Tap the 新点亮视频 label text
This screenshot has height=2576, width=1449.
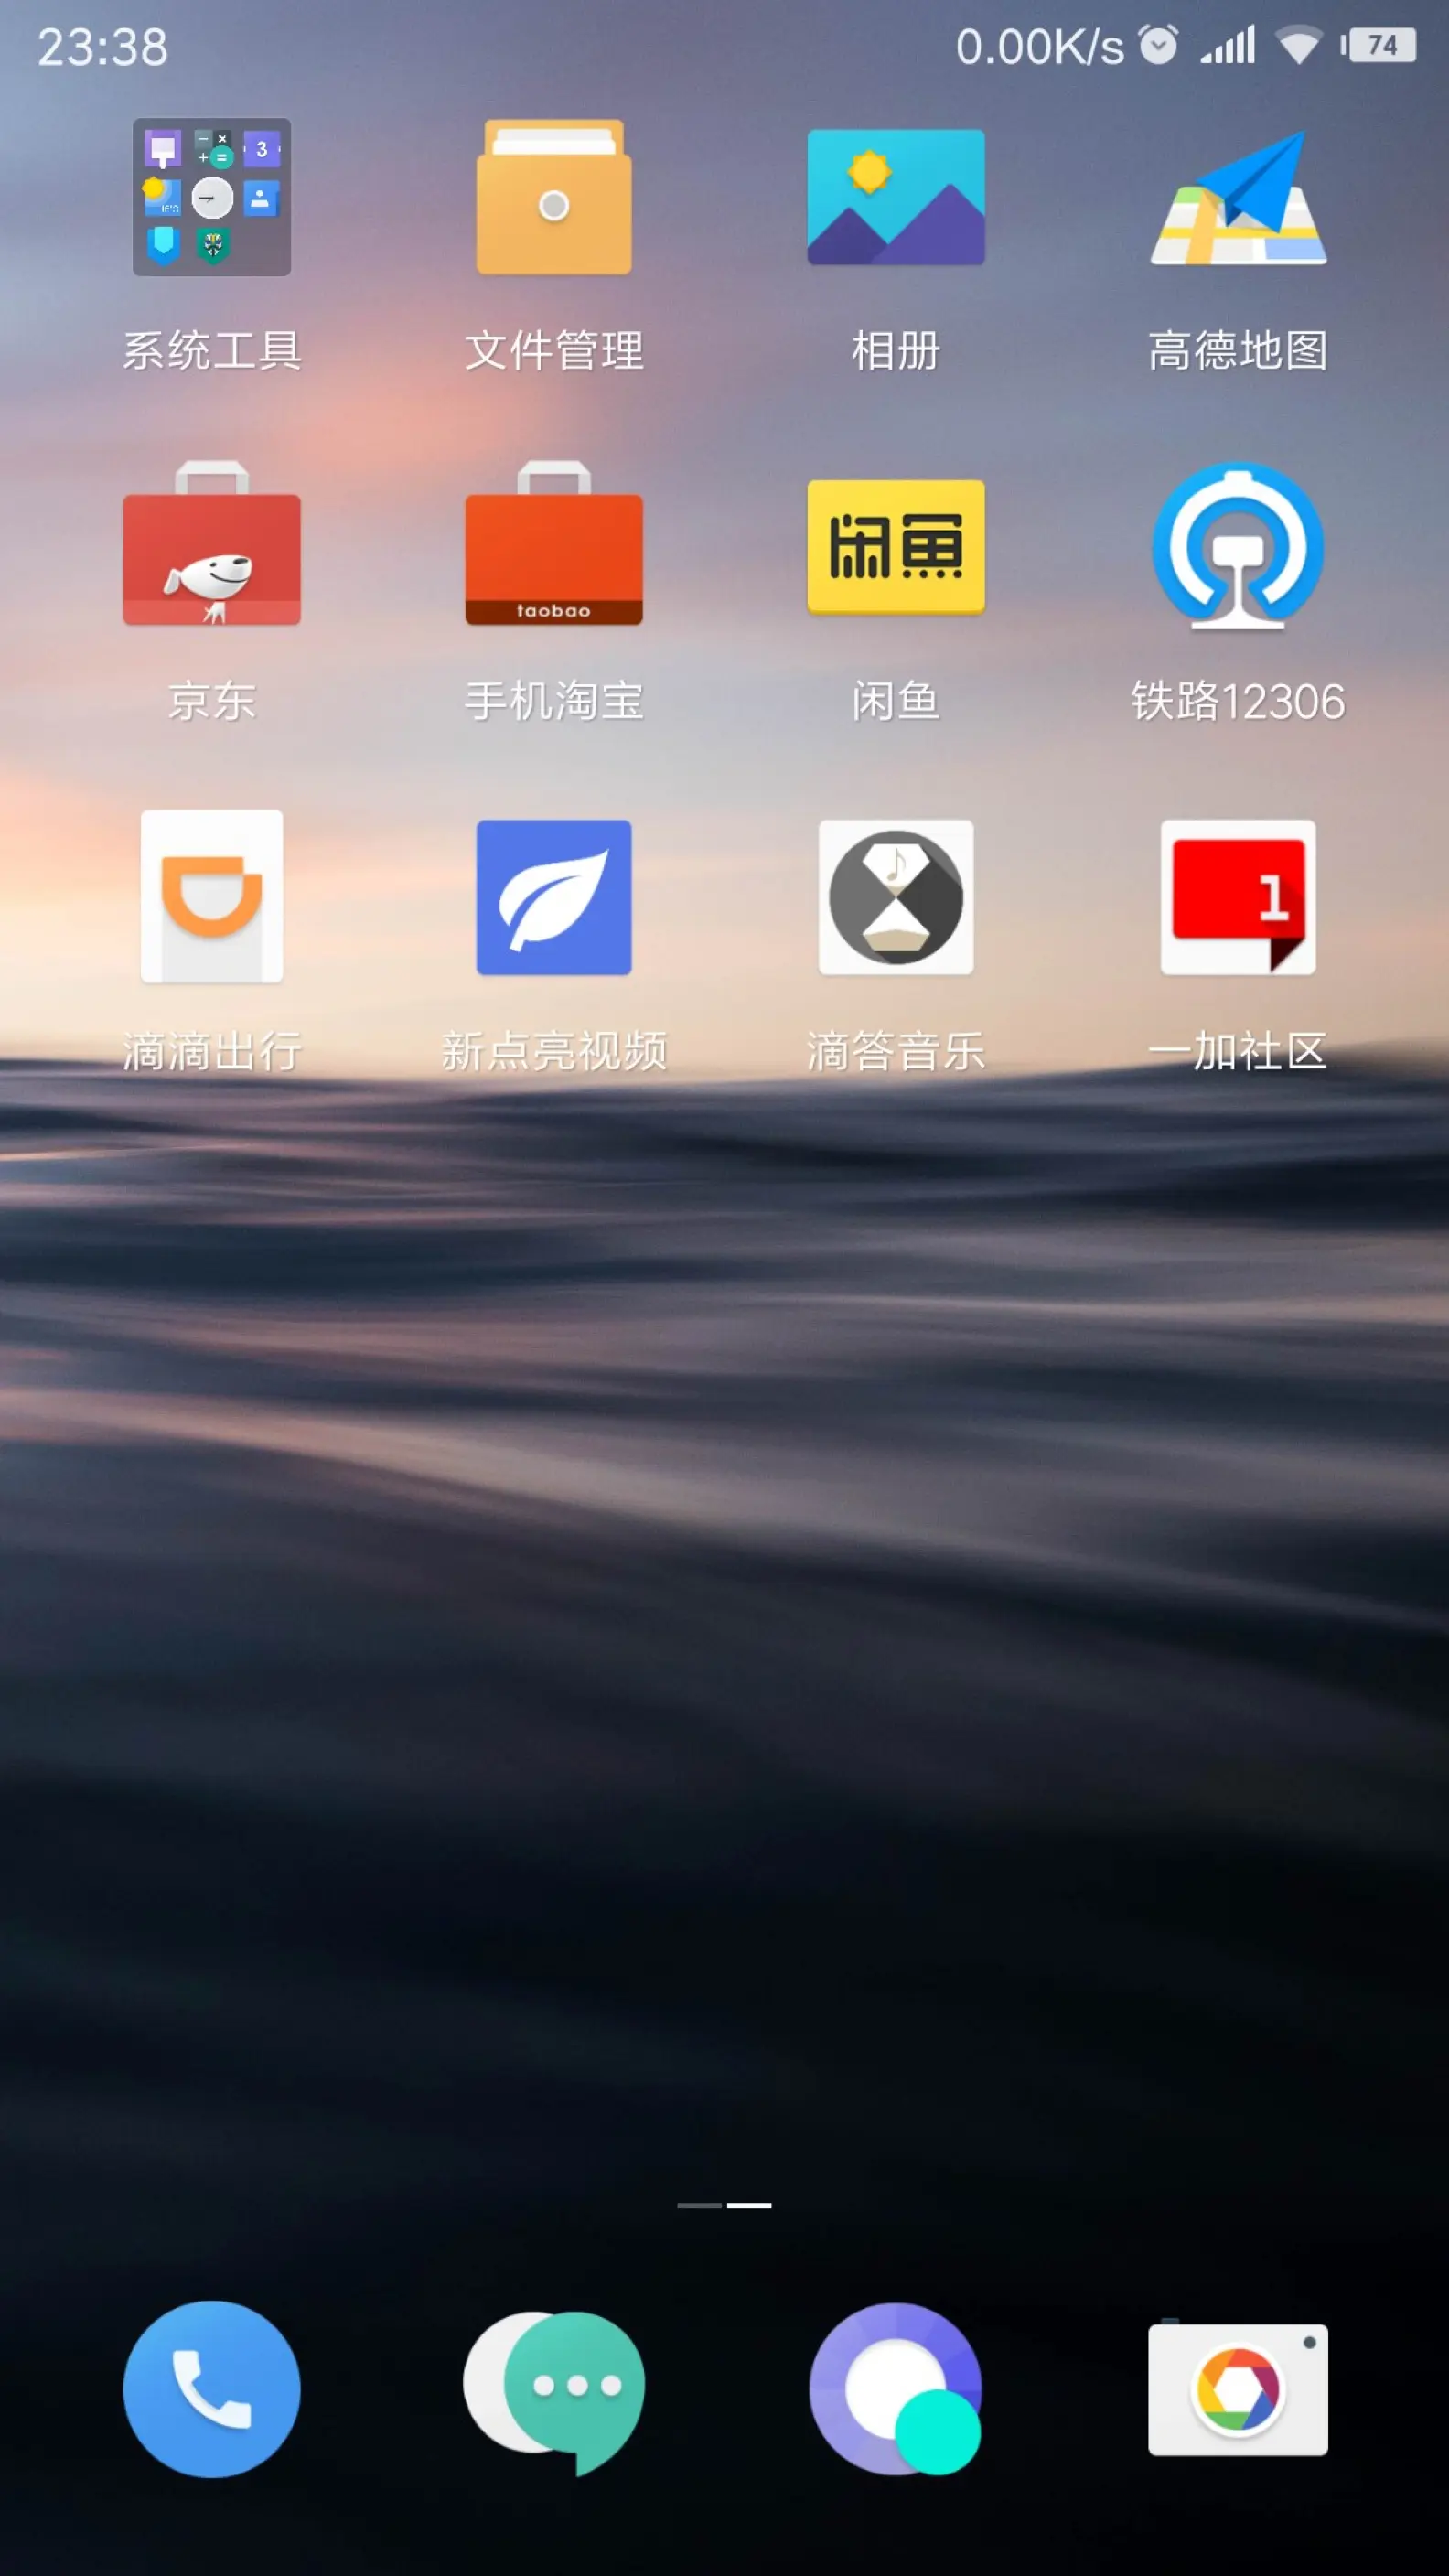point(554,1052)
